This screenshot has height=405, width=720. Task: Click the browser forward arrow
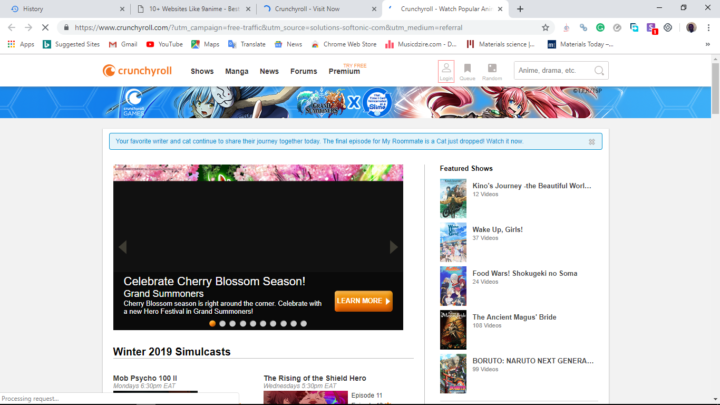coord(28,28)
